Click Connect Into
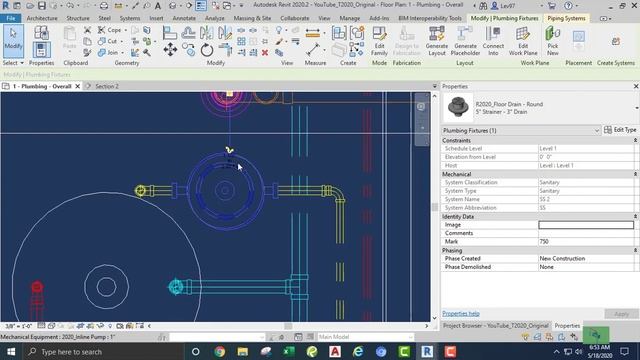This screenshot has width=640, height=360. (x=493, y=41)
